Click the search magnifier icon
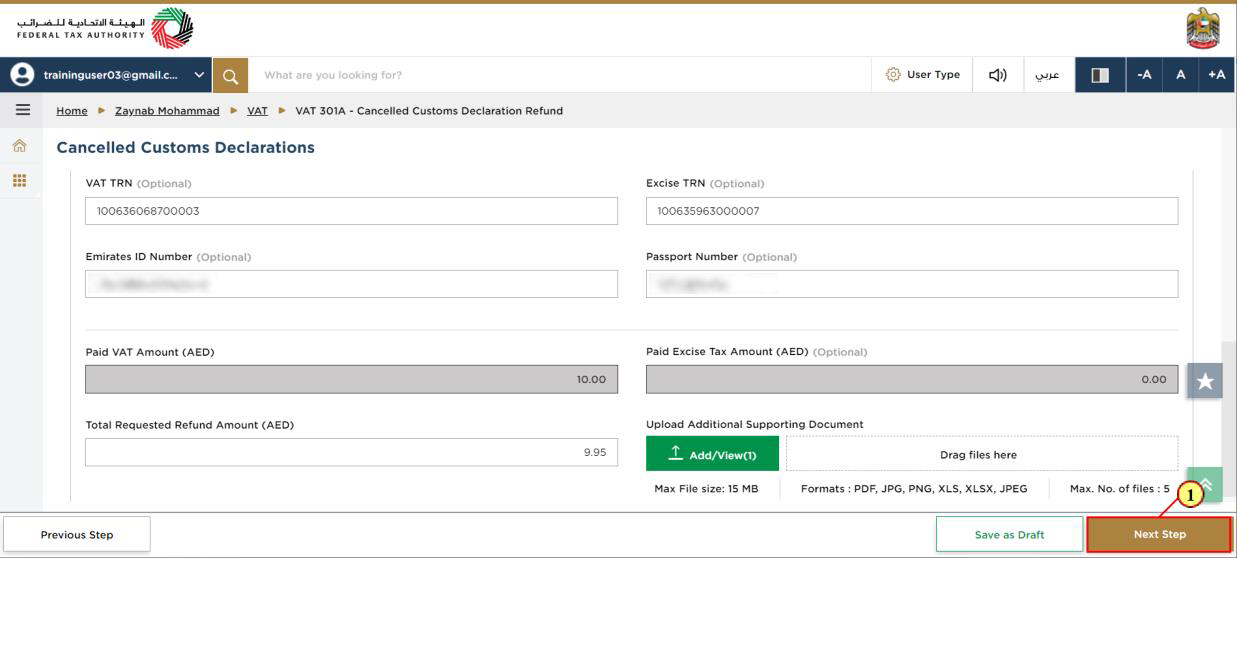 230,75
